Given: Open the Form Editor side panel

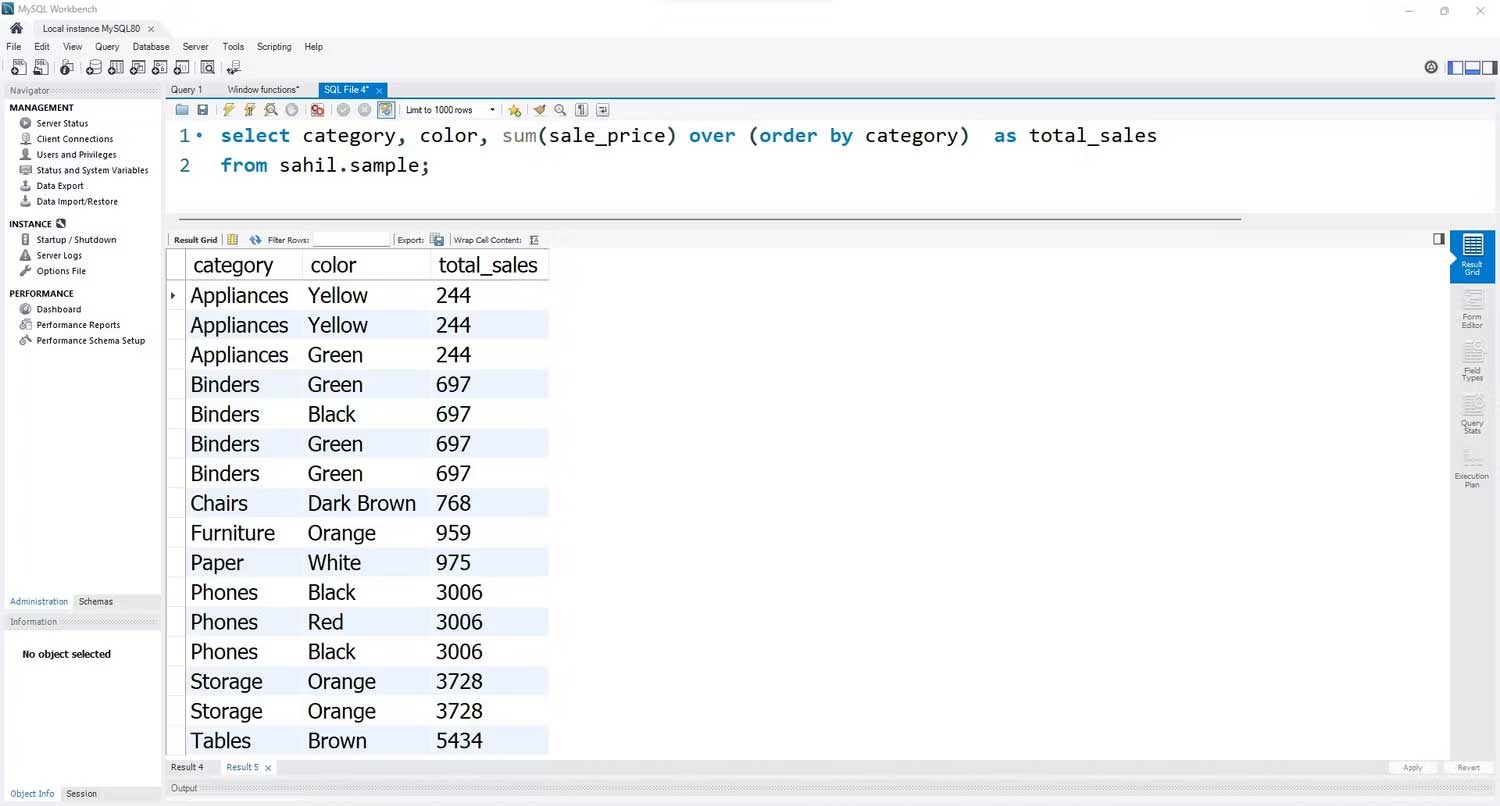Looking at the screenshot, I should 1472,308.
